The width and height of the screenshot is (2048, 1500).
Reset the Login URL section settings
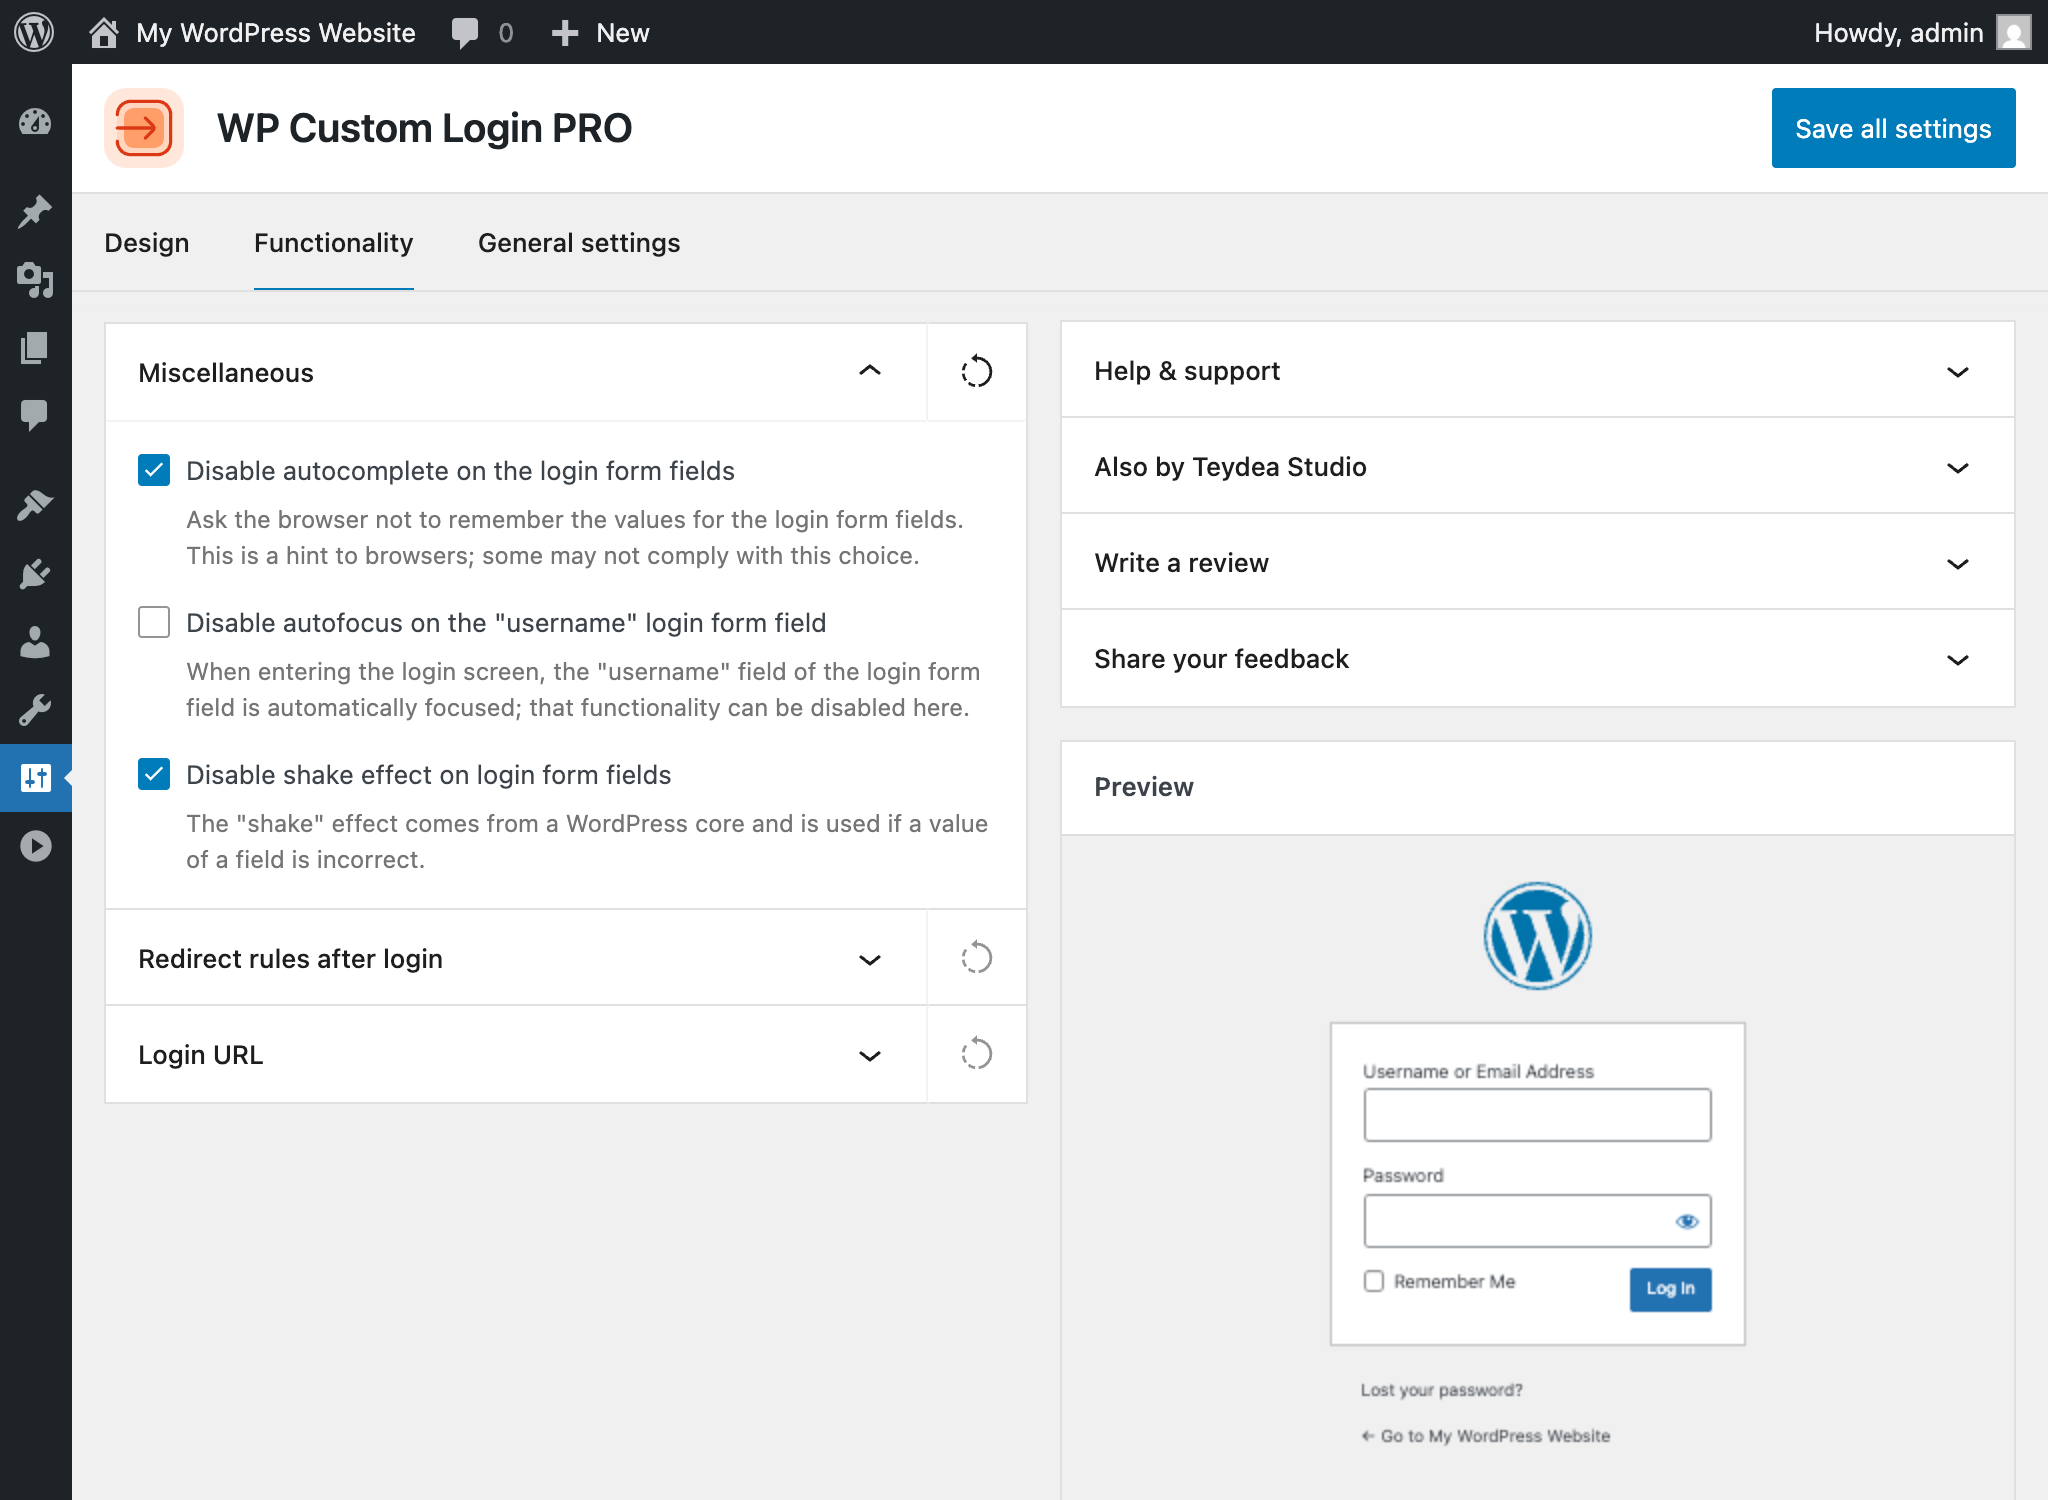[x=976, y=1054]
